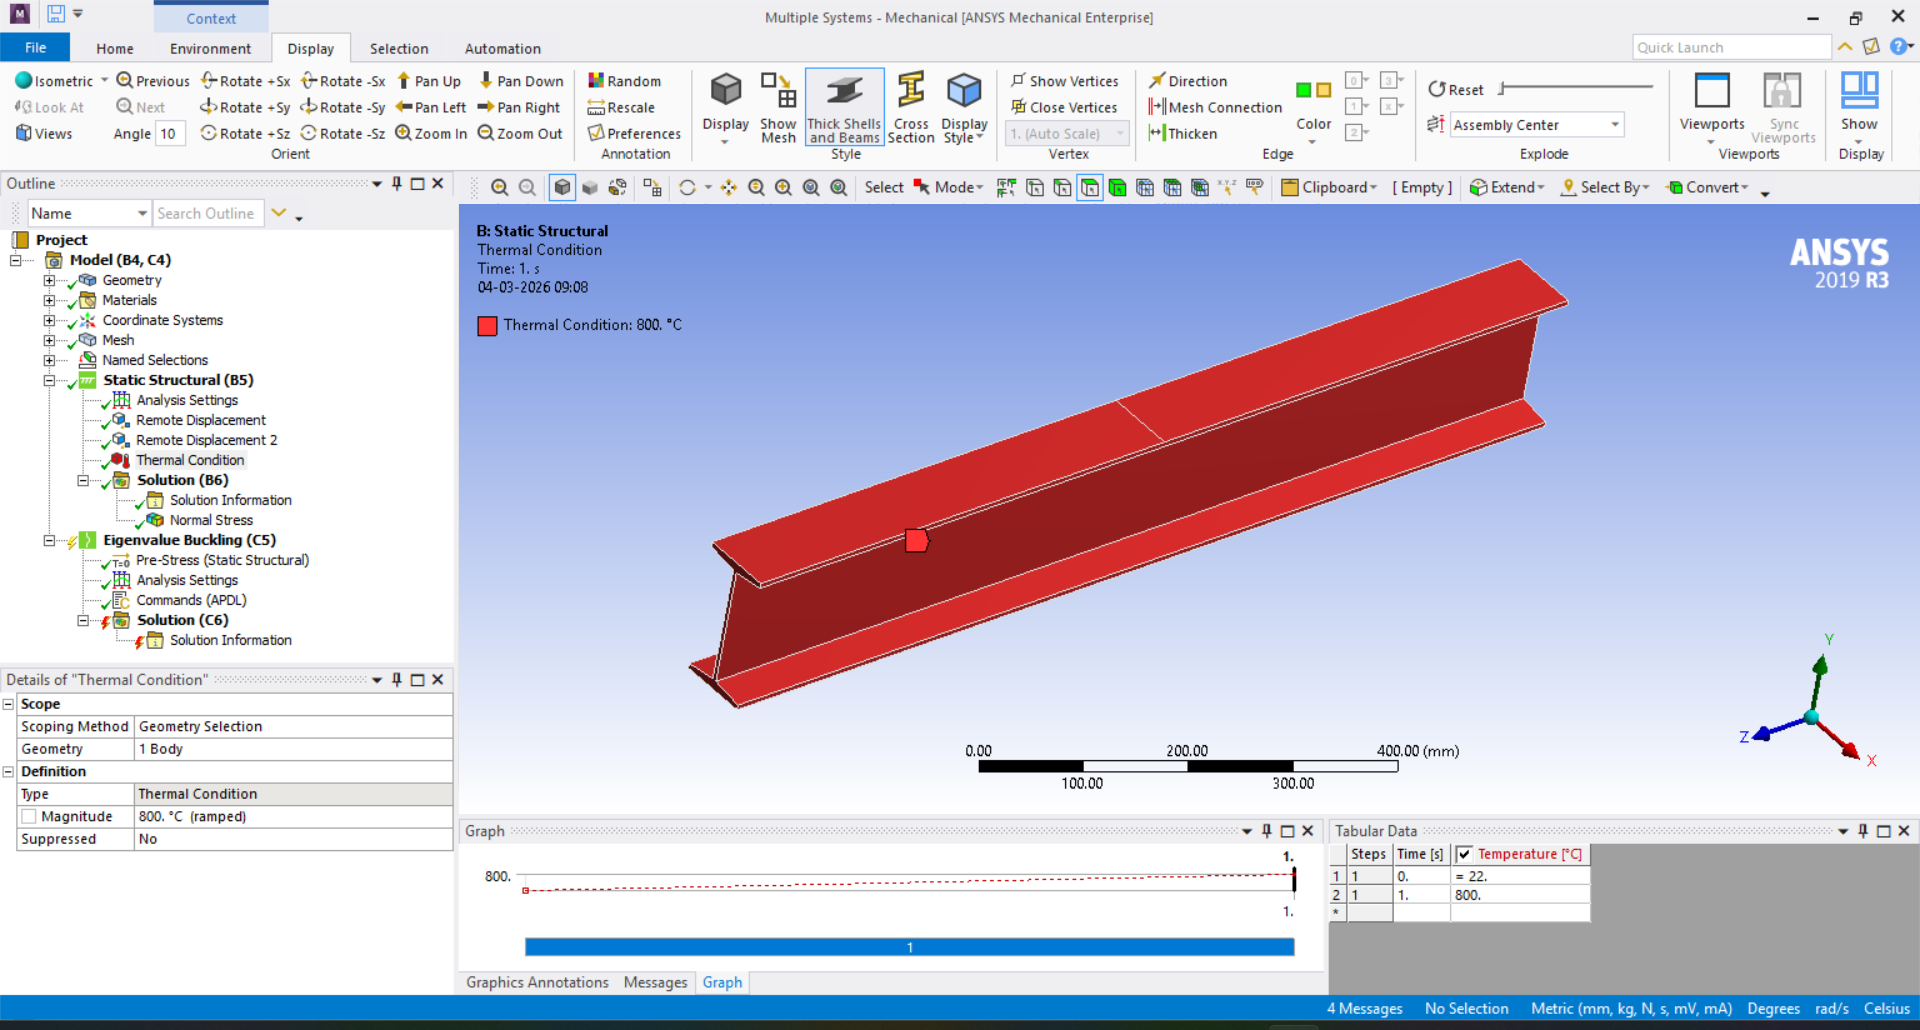Pin the Details panel
This screenshot has height=1030, width=1920.
[x=397, y=679]
